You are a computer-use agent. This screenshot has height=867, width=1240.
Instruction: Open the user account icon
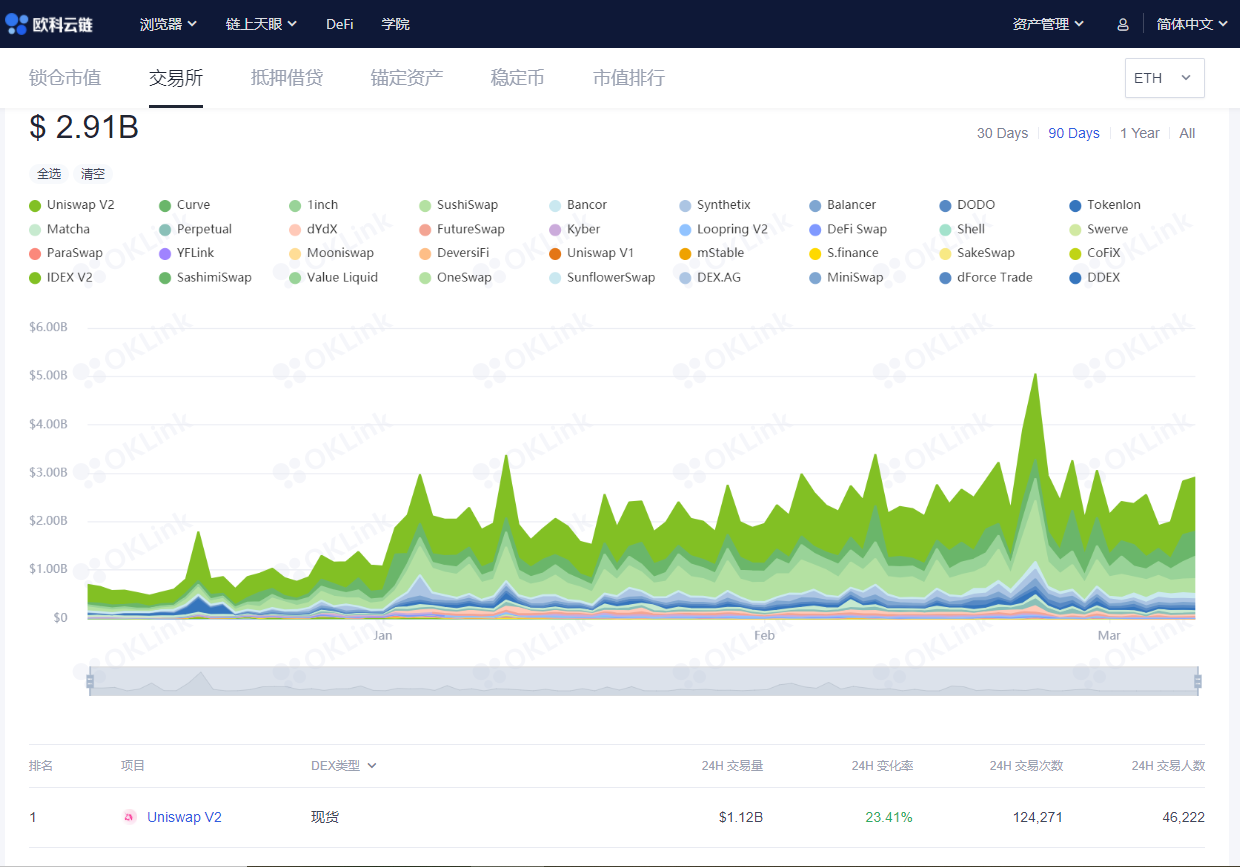(x=1123, y=24)
